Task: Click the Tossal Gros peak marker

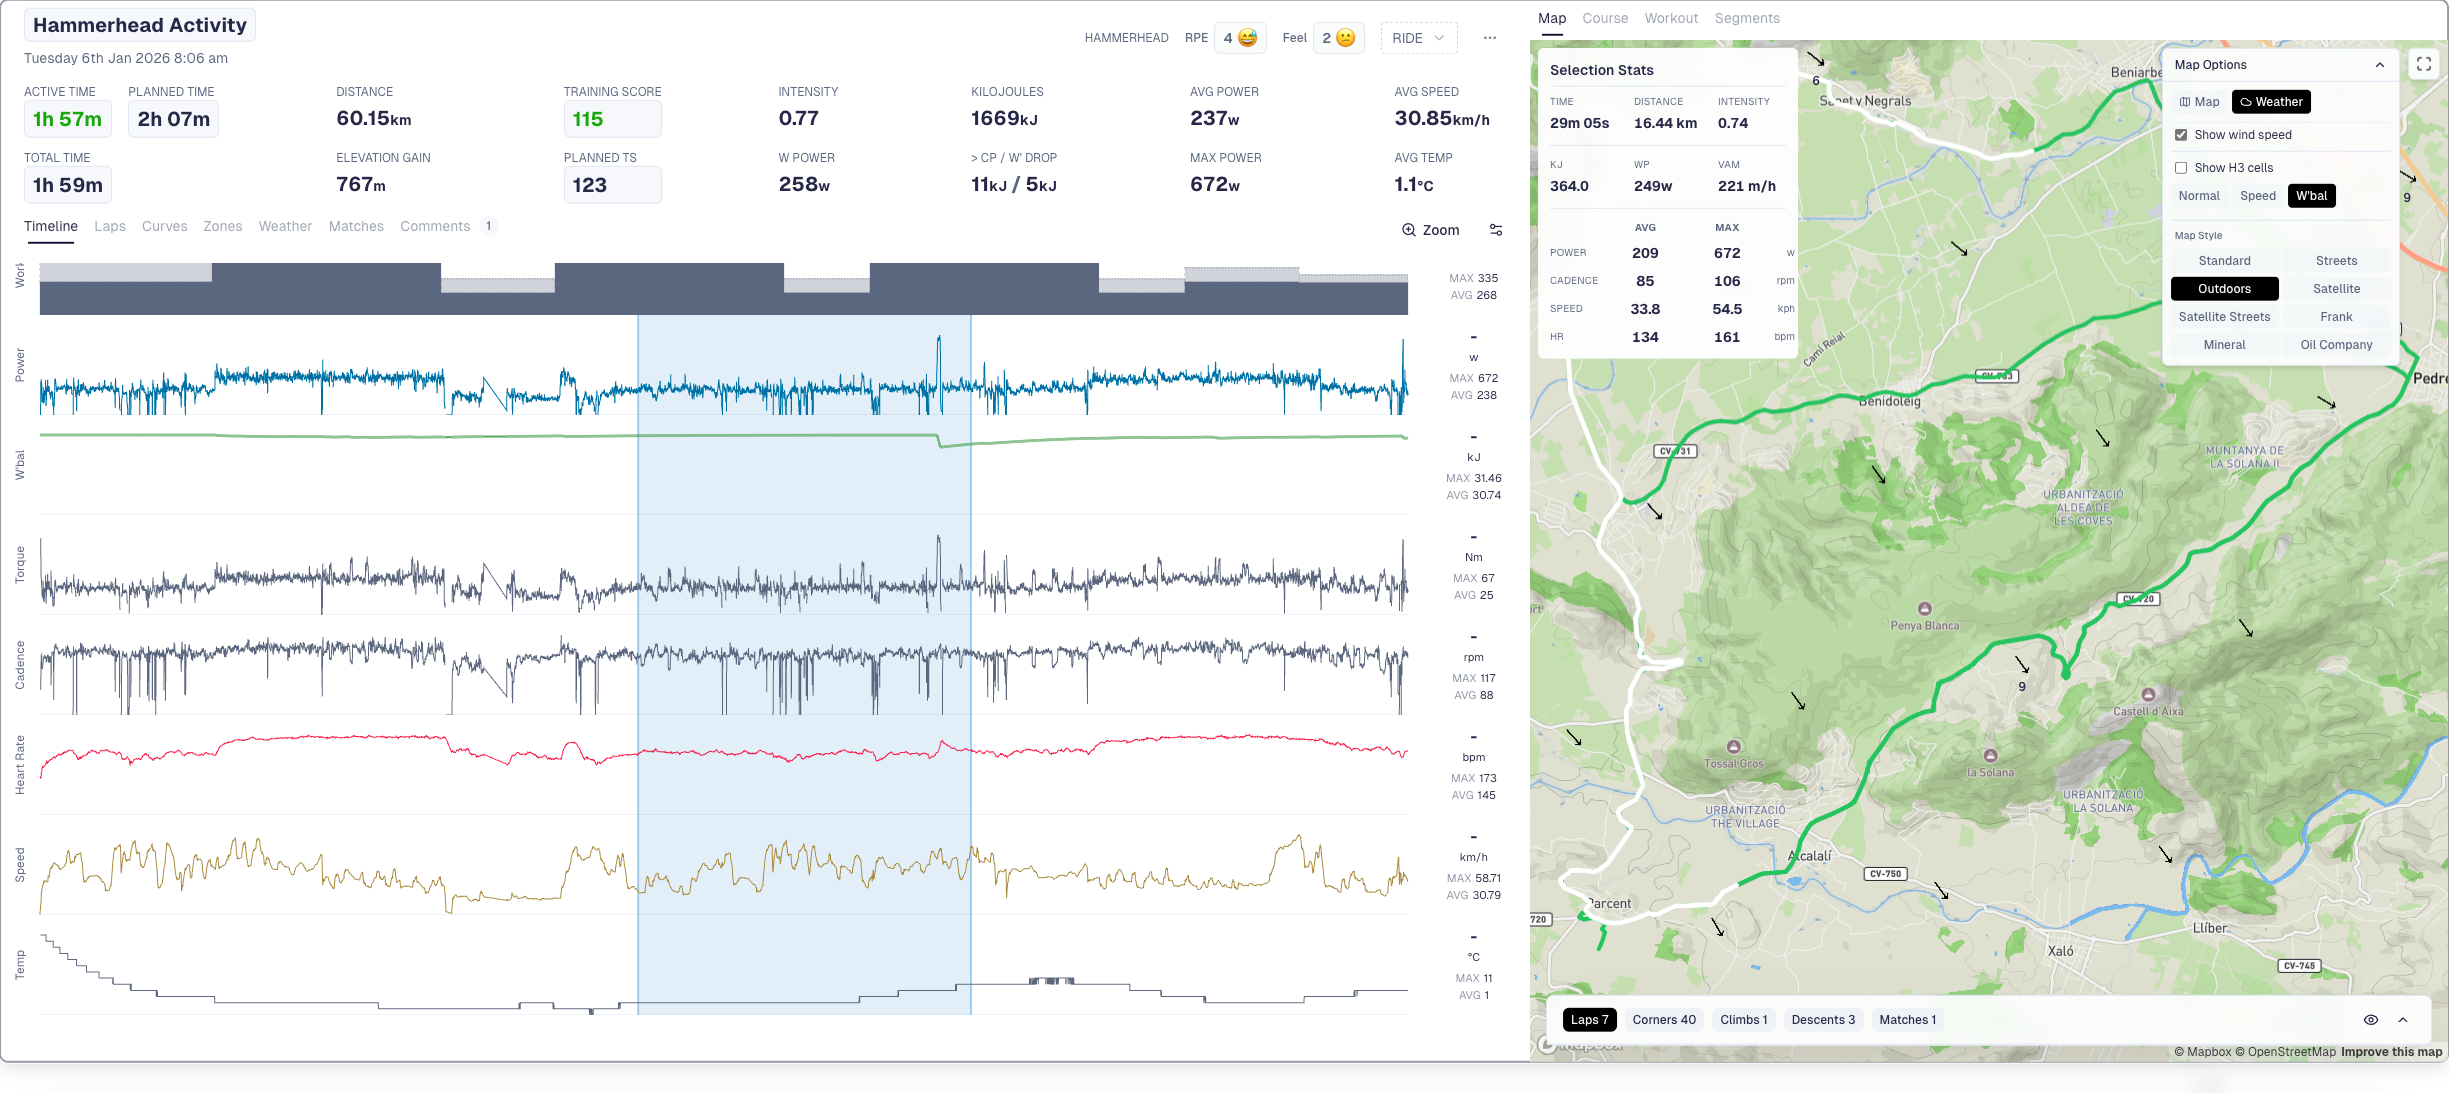Action: click(x=1734, y=747)
